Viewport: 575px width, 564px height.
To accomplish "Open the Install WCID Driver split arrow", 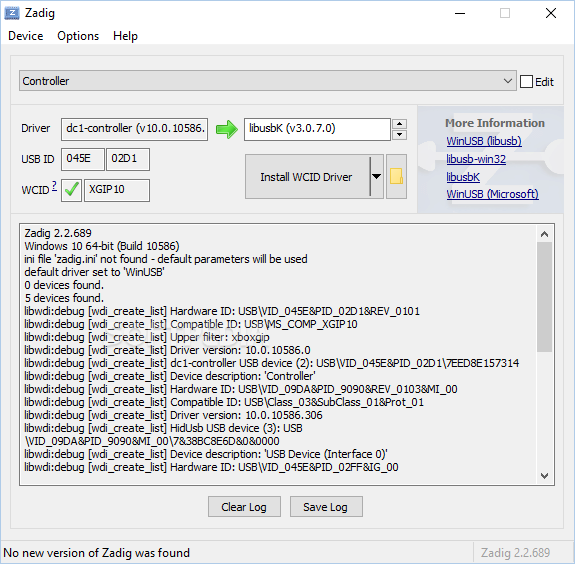I will coord(376,176).
